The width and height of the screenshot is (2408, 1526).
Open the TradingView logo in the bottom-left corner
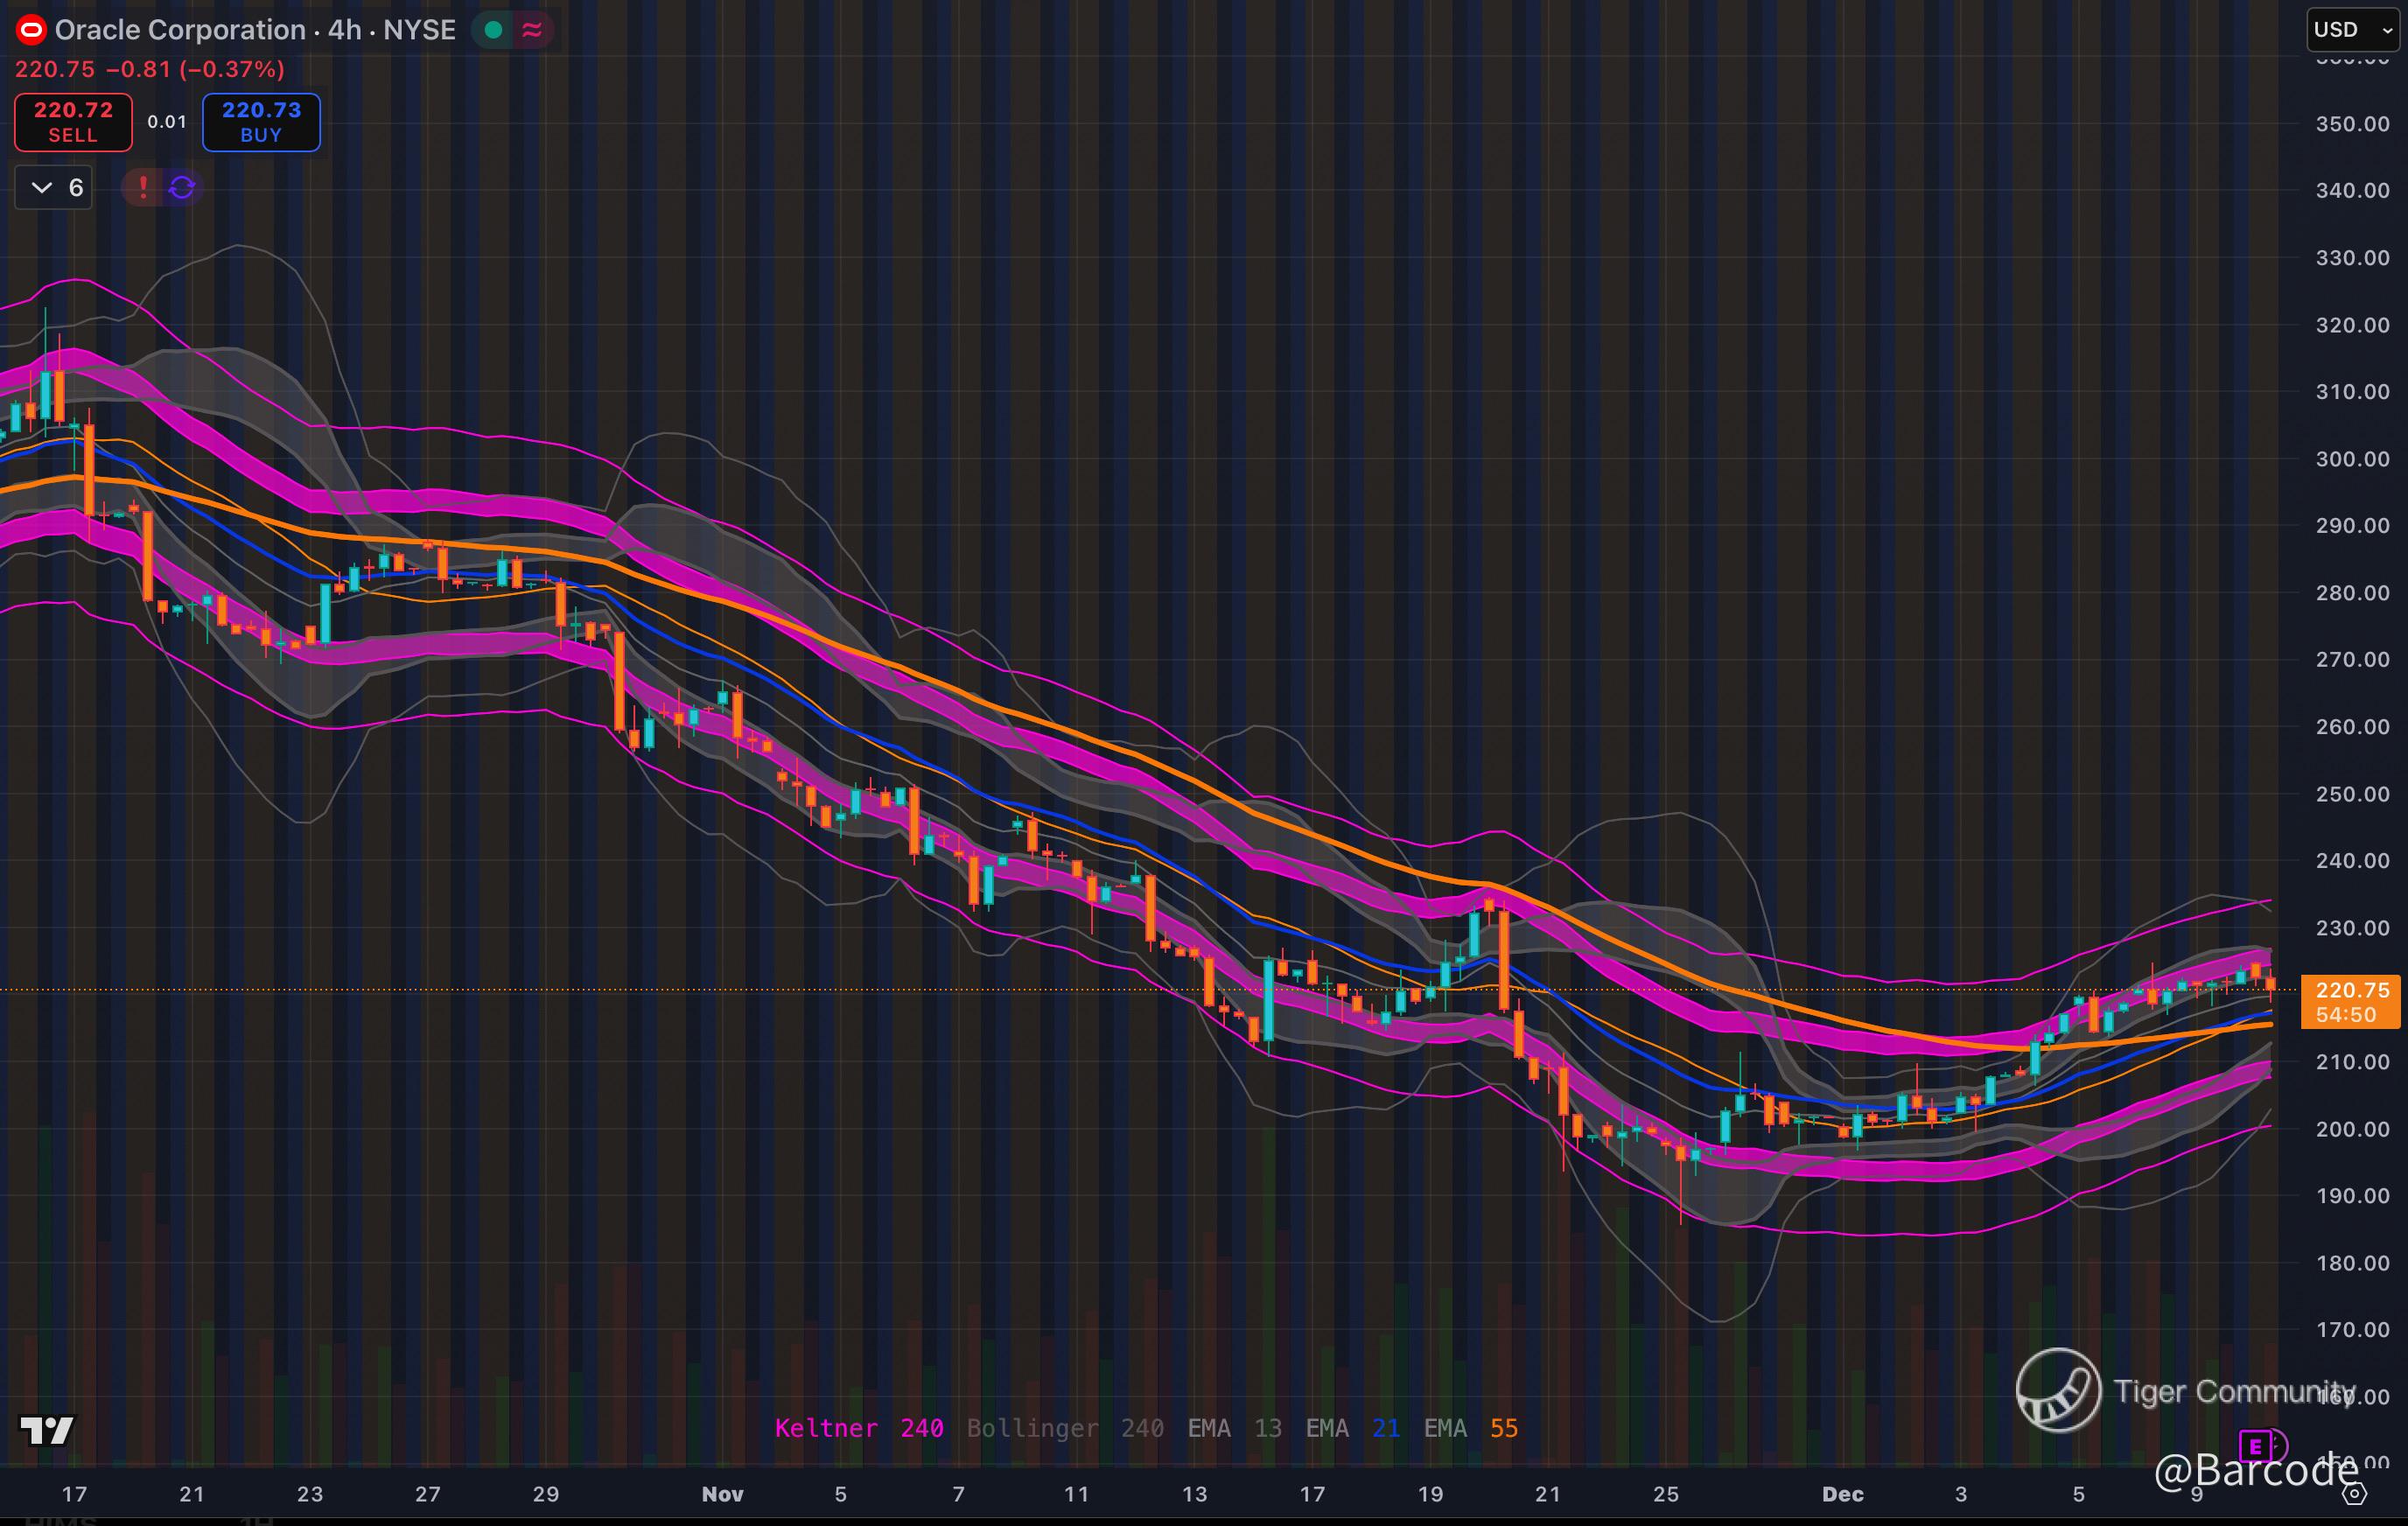point(47,1430)
